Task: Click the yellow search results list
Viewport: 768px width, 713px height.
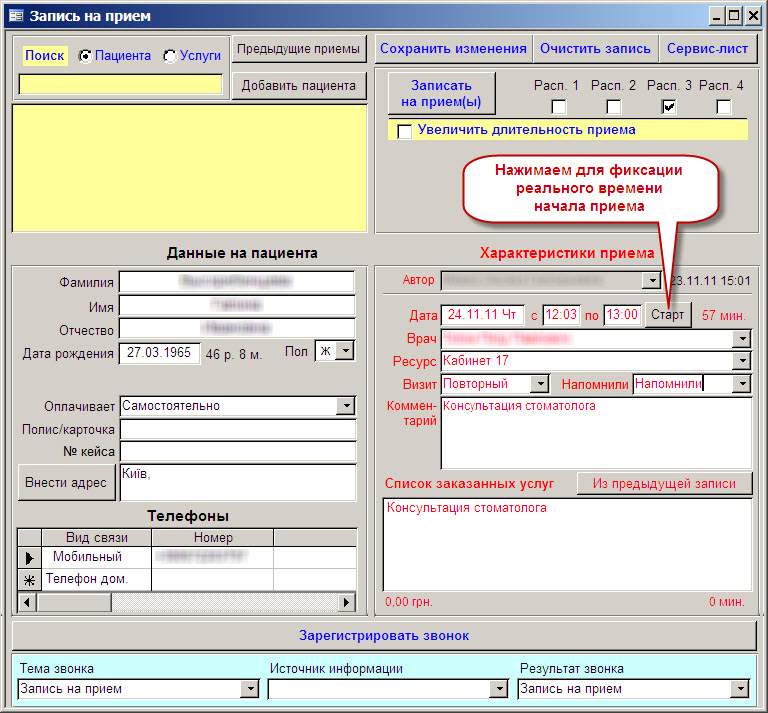Action: pyautogui.click(x=190, y=168)
